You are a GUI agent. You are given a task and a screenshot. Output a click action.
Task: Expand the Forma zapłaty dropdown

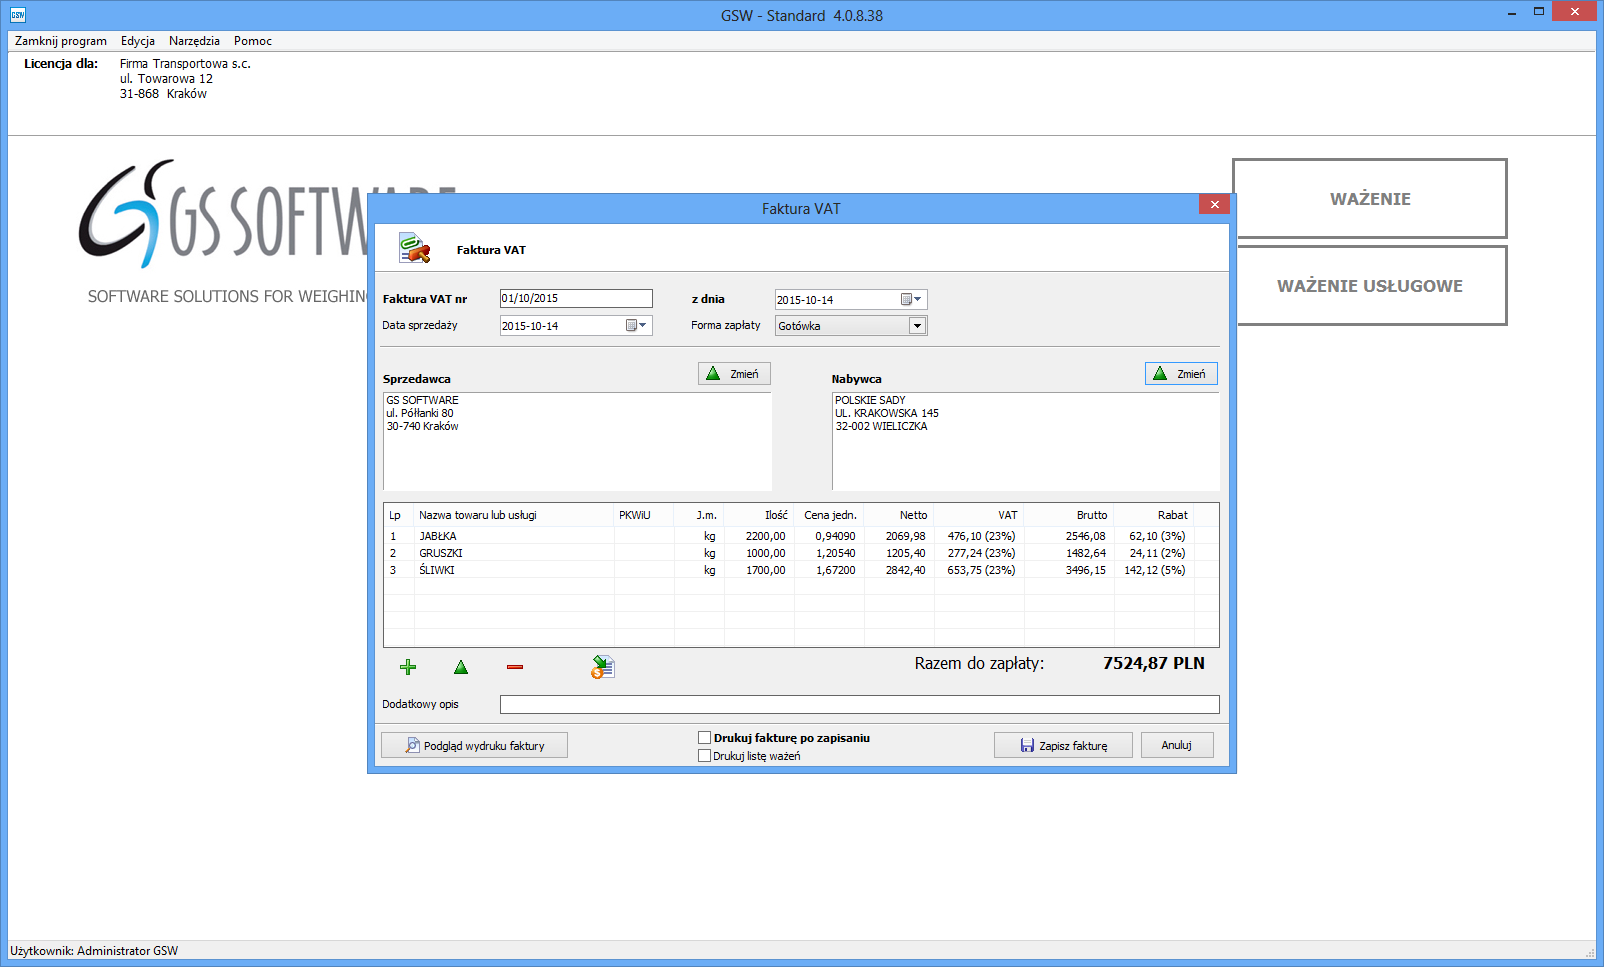(x=917, y=326)
